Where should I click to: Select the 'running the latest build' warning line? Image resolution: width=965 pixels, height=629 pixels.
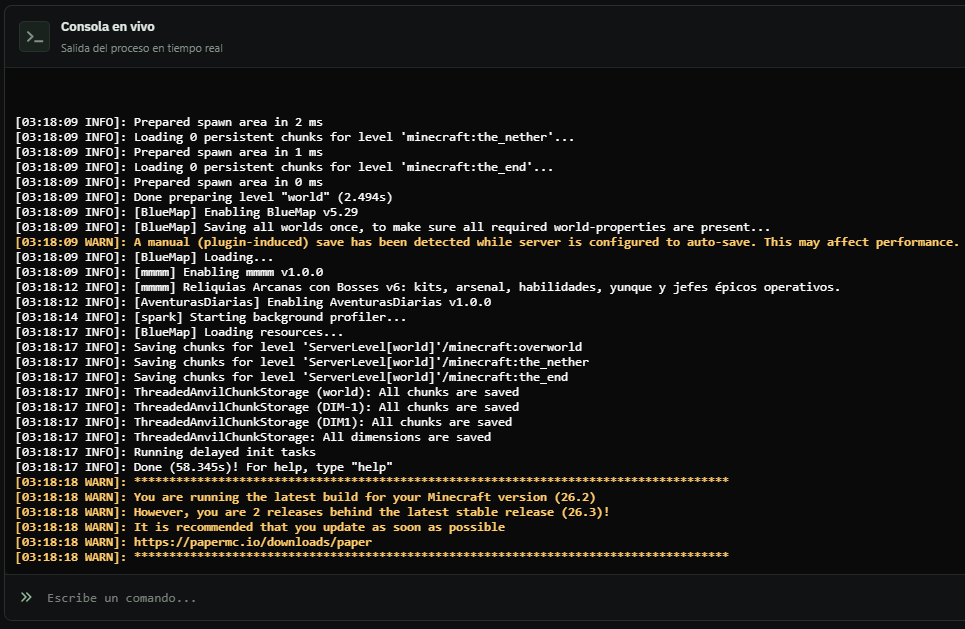(x=306, y=497)
